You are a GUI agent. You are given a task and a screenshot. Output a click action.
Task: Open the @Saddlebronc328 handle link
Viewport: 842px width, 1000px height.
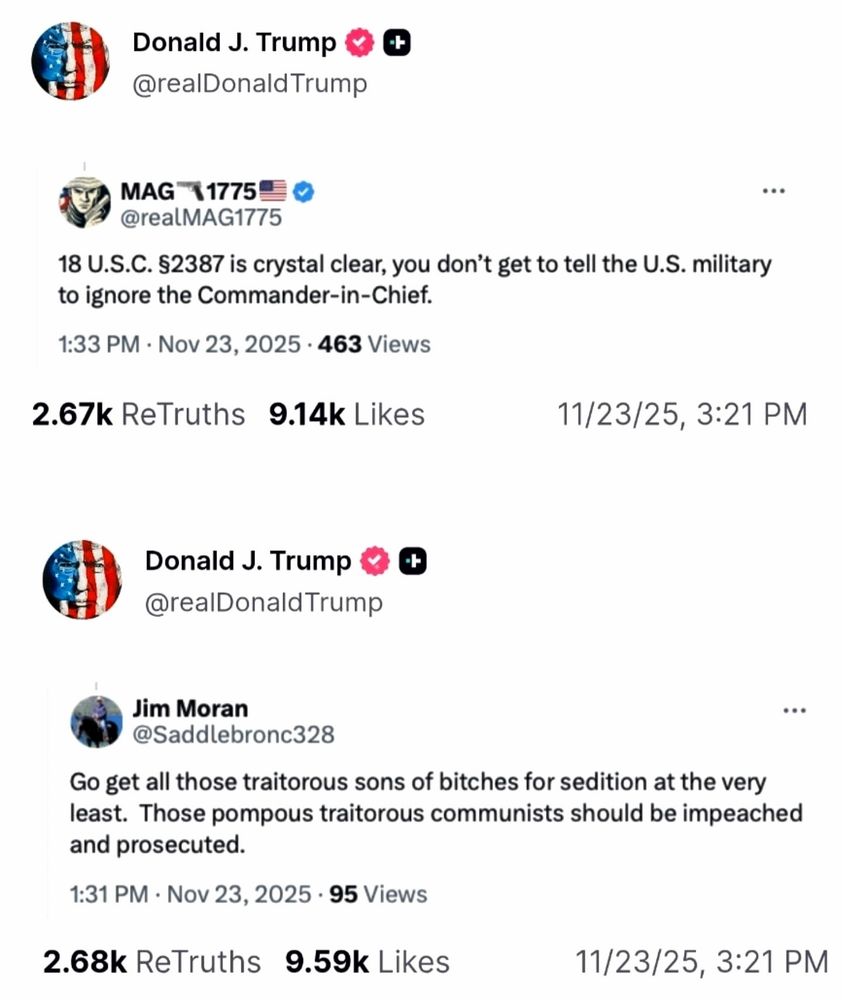[233, 735]
